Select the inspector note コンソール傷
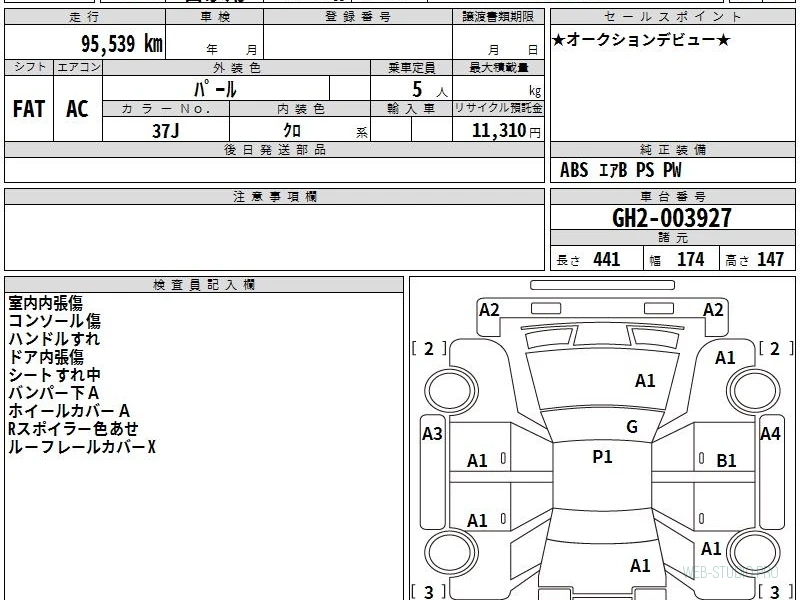800x600 pixels. tap(55, 321)
